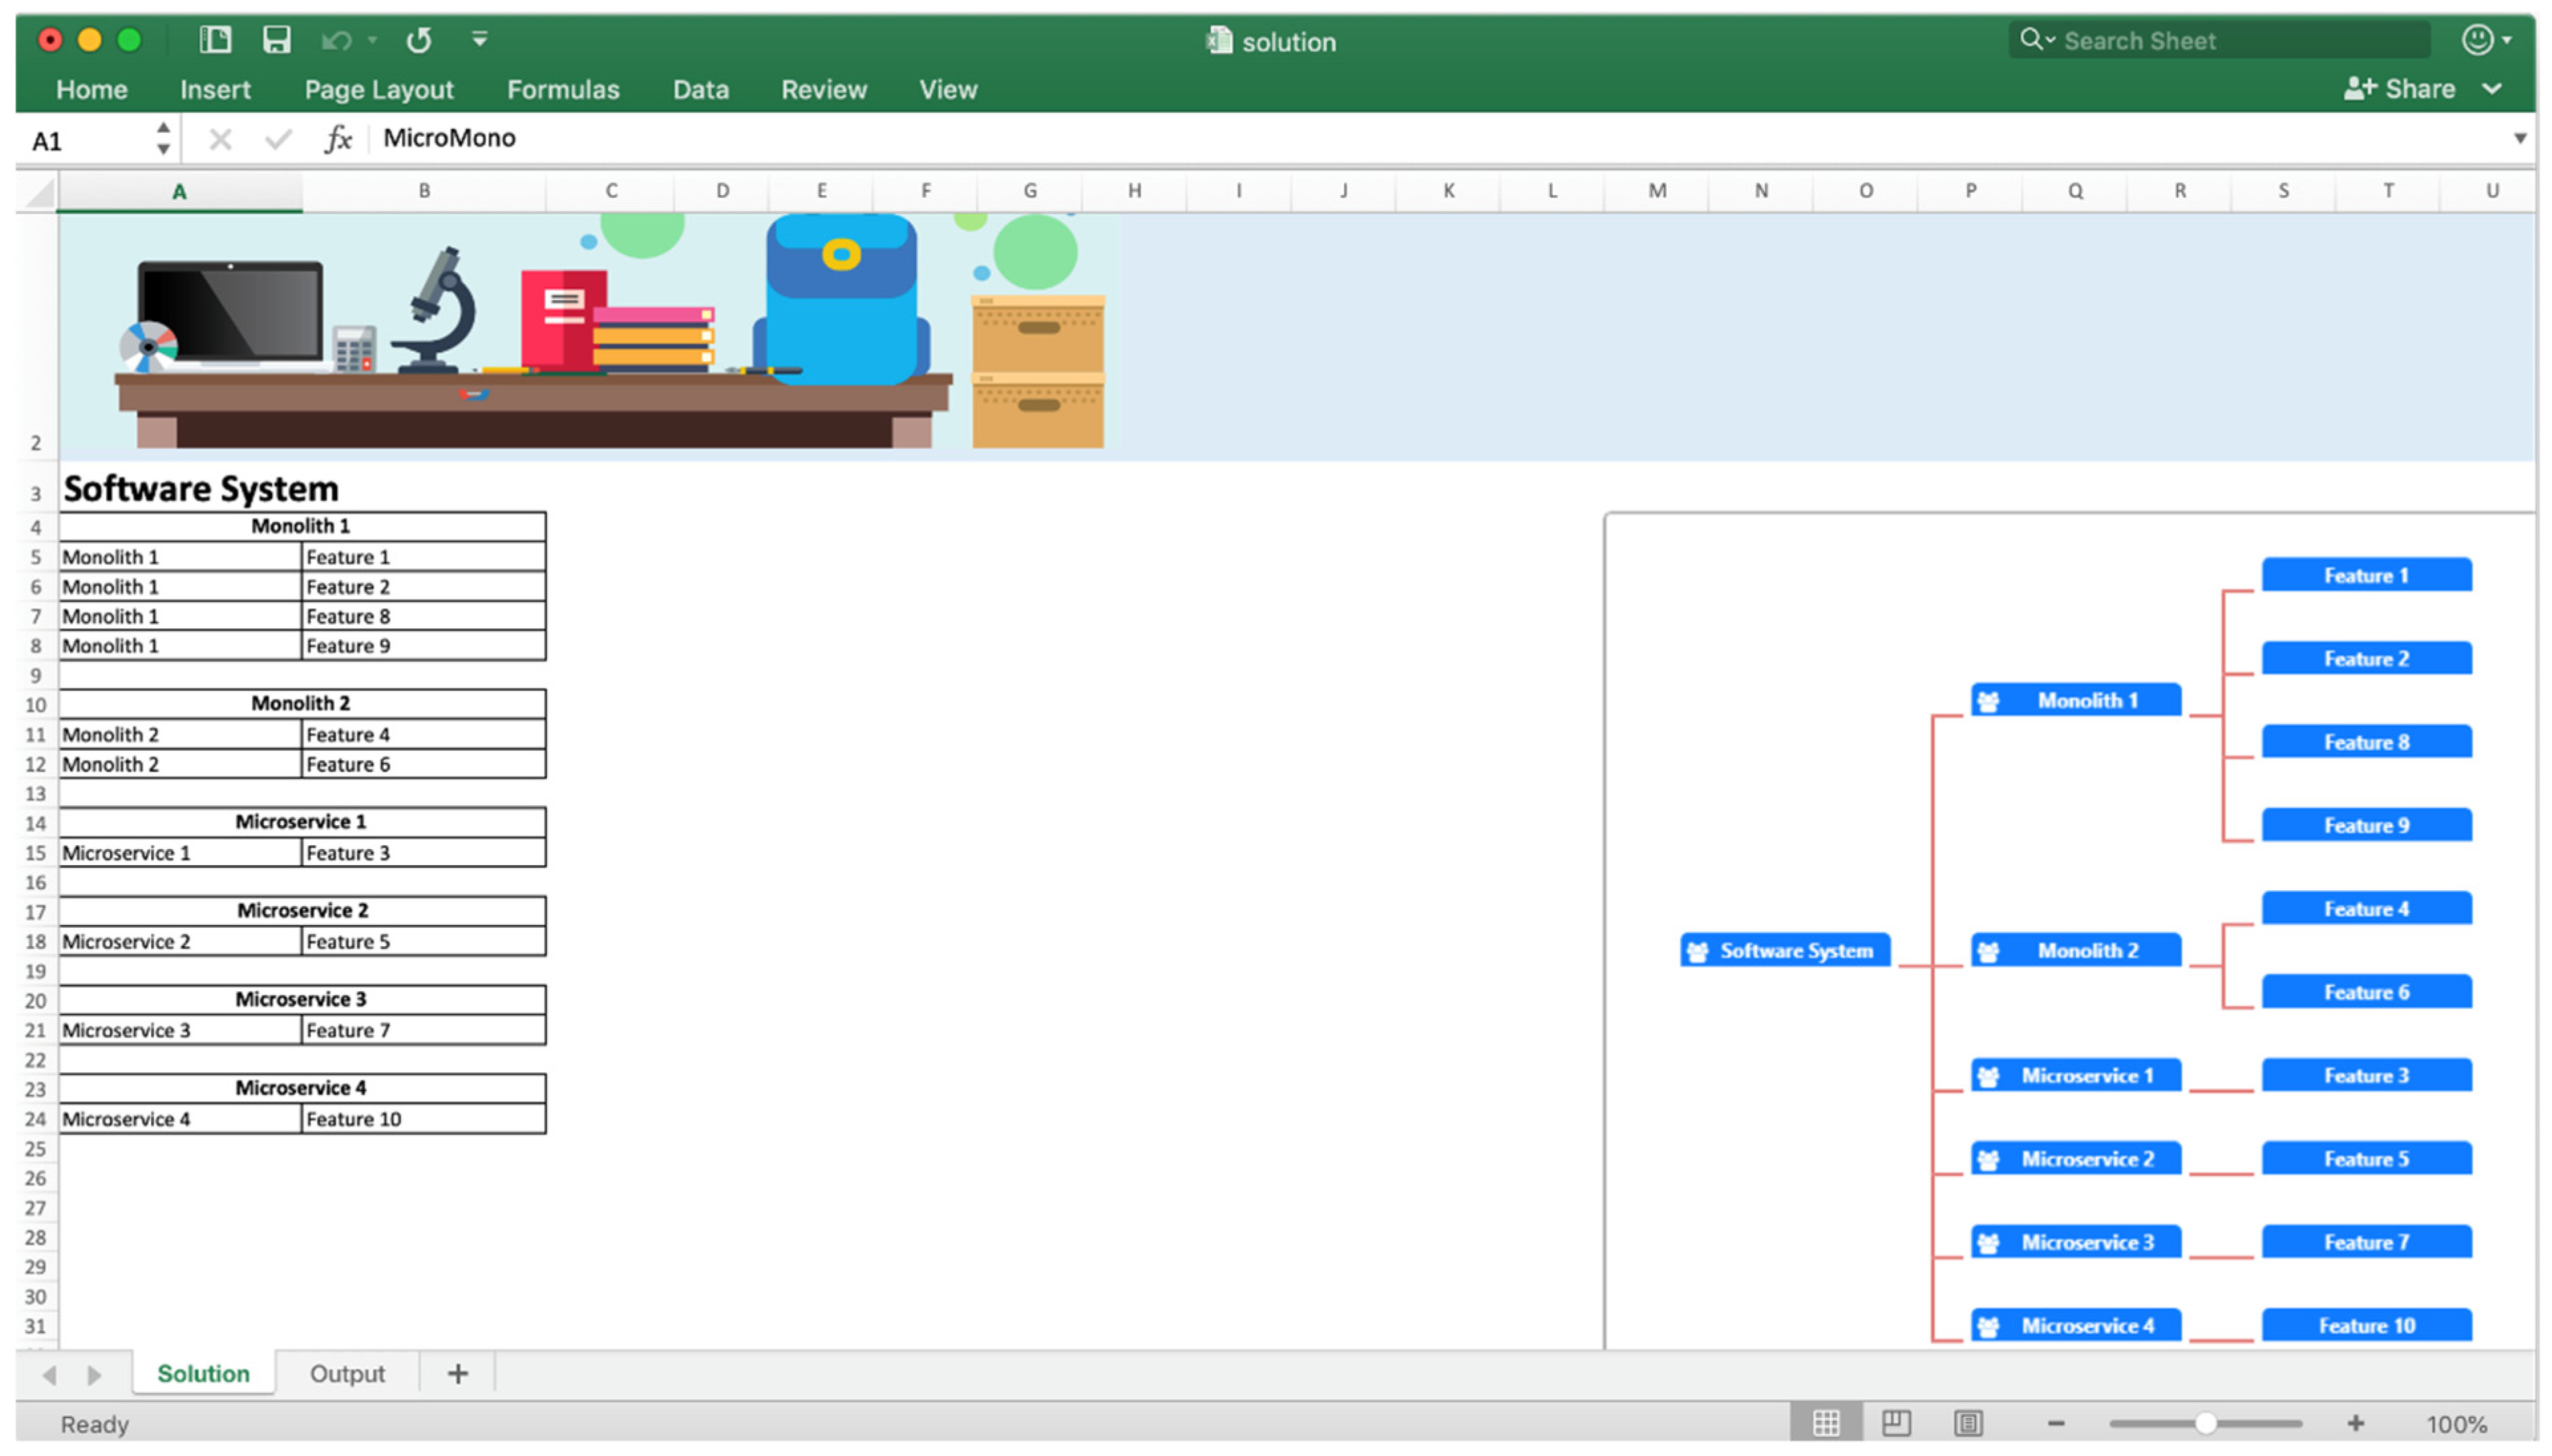Add a new sheet with plus button
The width and height of the screenshot is (2552, 1456).
click(458, 1373)
